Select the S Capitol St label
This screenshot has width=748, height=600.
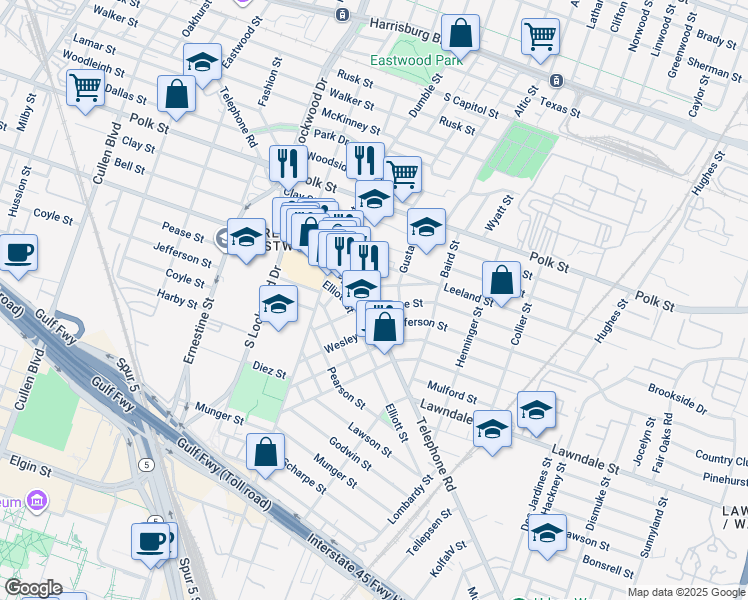(471, 105)
